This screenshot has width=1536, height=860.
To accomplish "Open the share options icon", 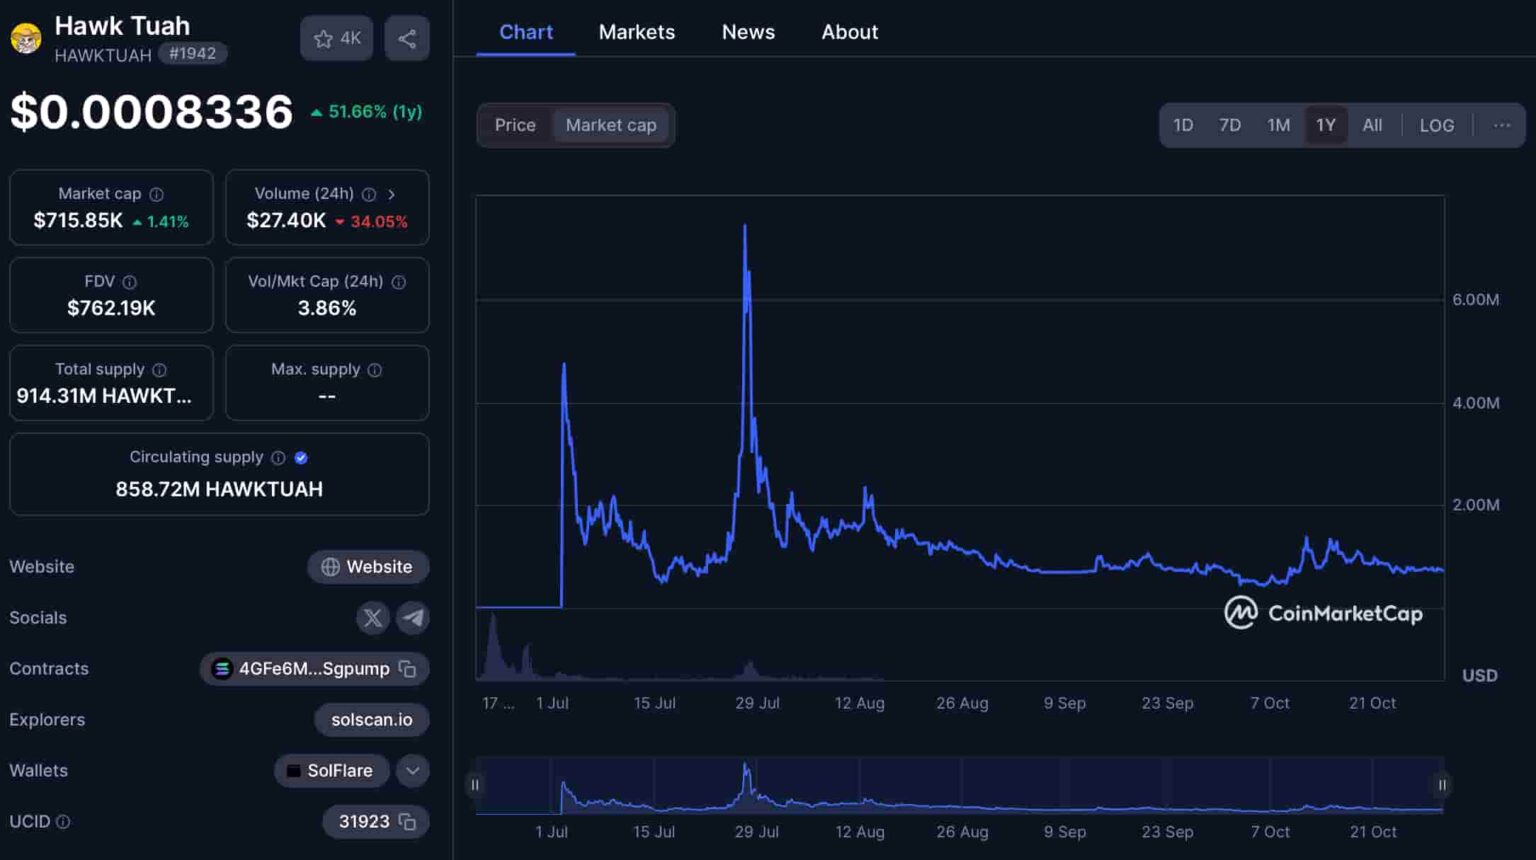I will point(407,37).
